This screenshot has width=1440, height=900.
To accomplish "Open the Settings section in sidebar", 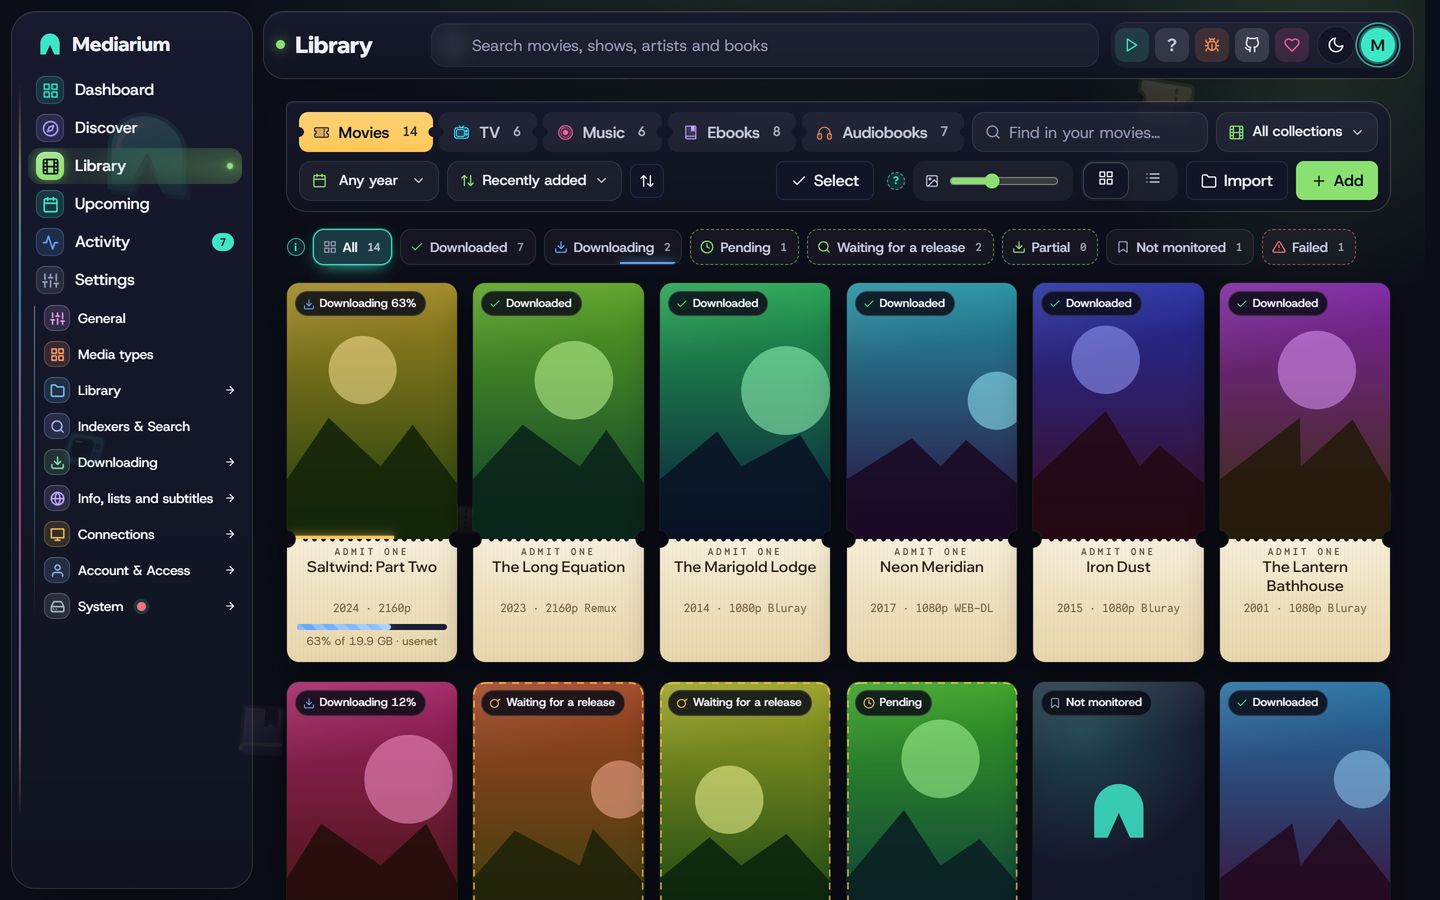I will coord(135,280).
